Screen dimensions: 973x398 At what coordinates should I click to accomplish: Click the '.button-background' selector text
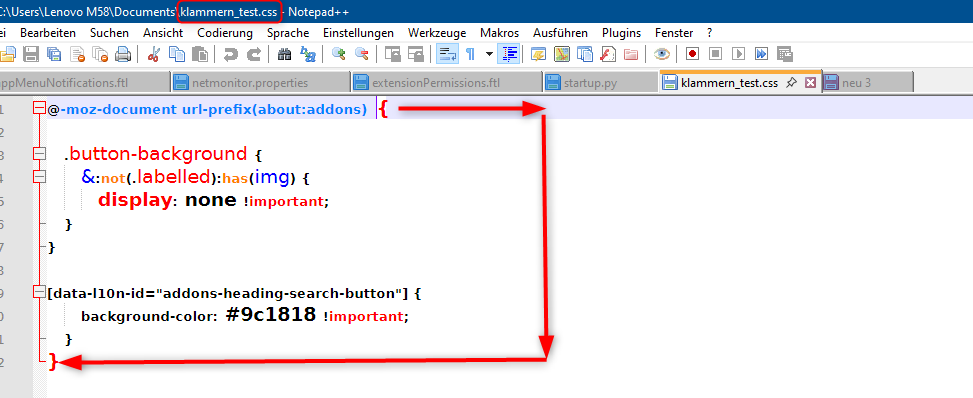pyautogui.click(x=155, y=153)
